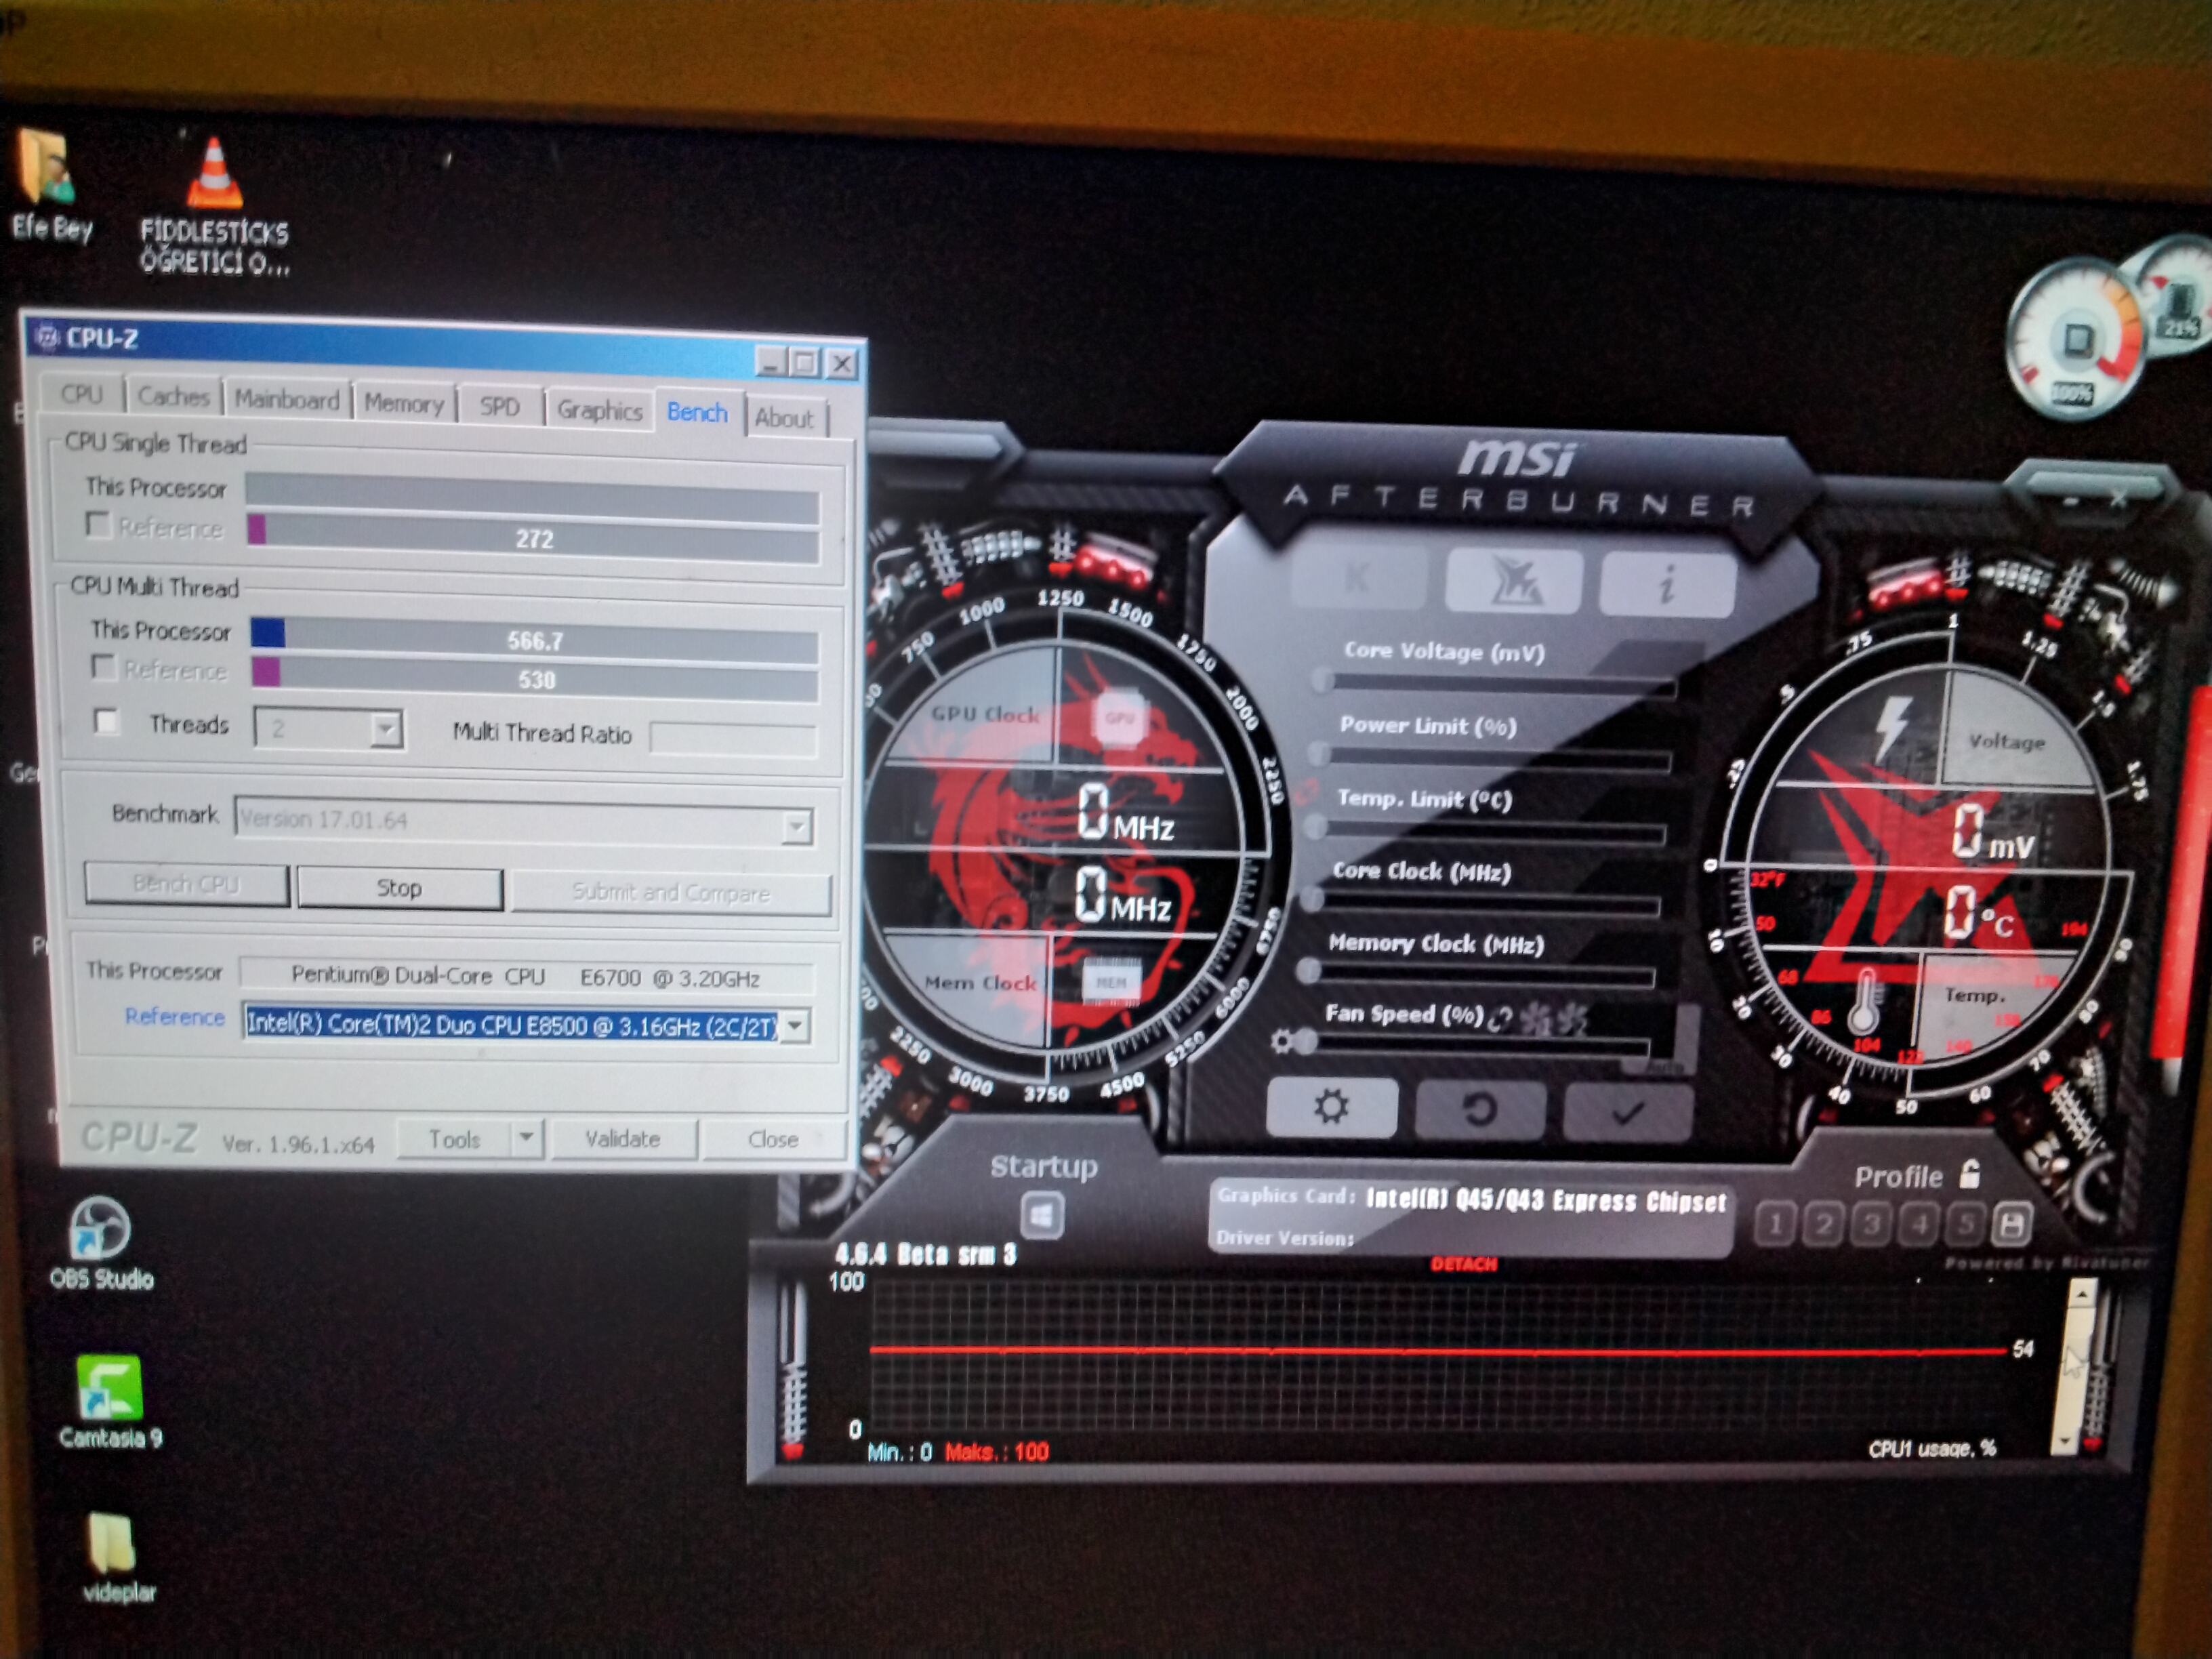Click the Stop benchmark button
The image size is (2212, 1659).
pyautogui.click(x=399, y=888)
